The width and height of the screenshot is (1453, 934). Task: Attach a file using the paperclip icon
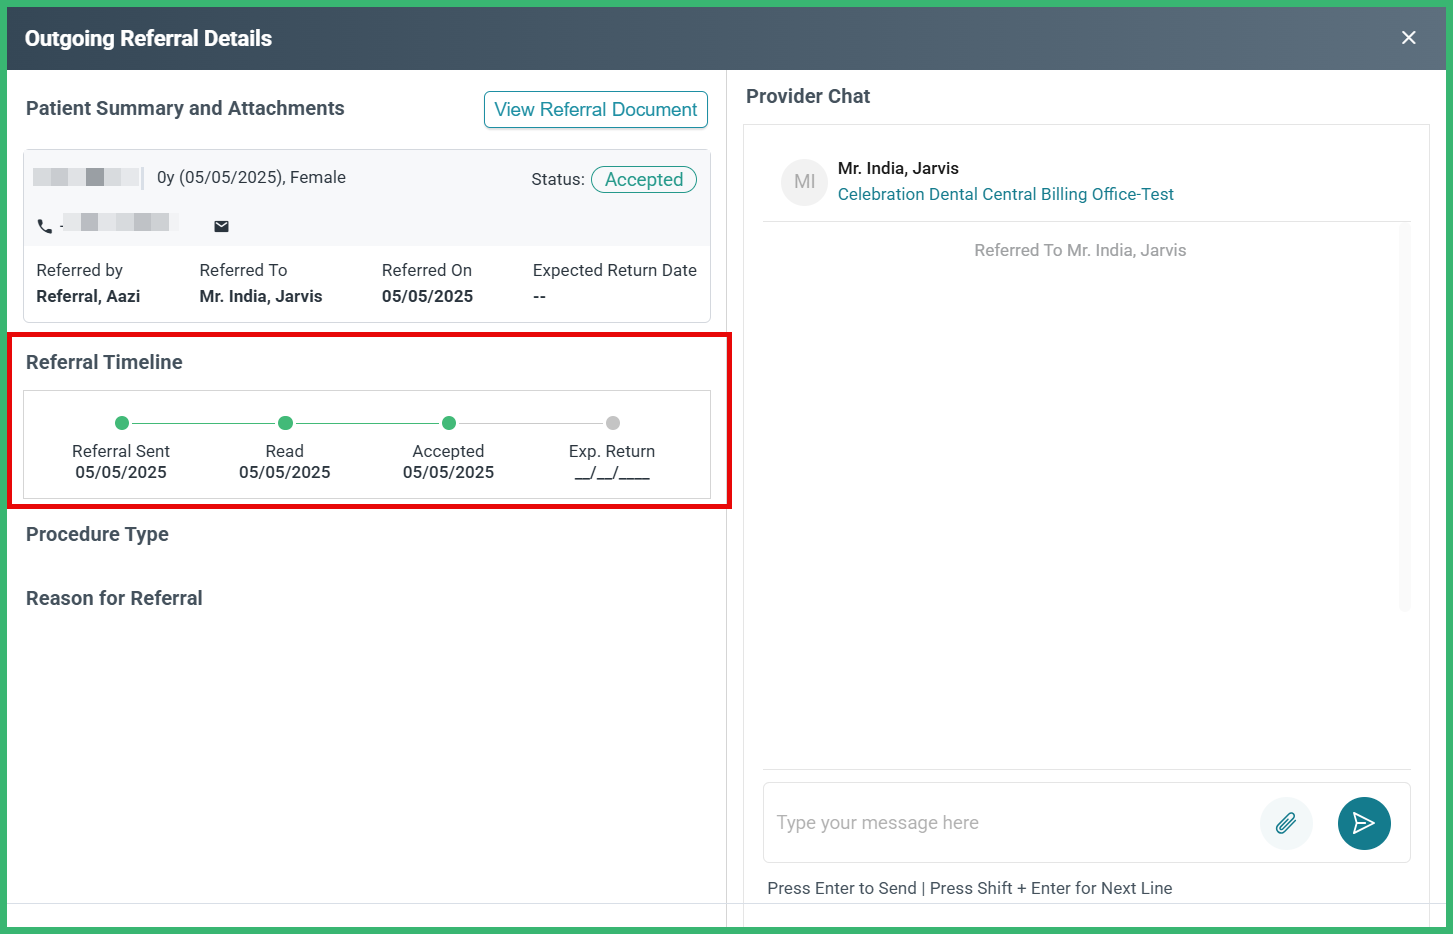point(1286,823)
